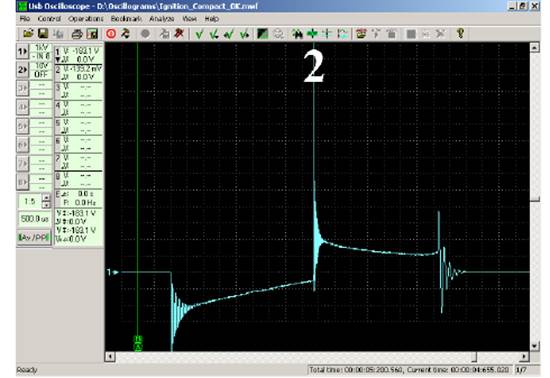Click the save oscillogram floppy icon
This screenshot has width=550, height=378.
tap(43, 34)
